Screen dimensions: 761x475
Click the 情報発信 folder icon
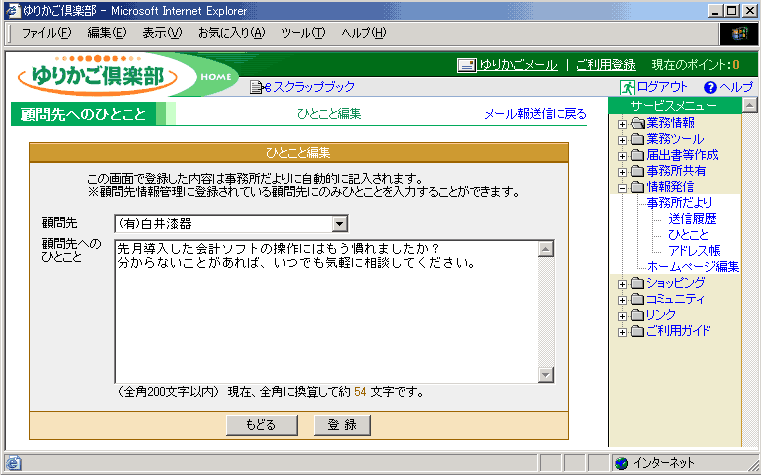(x=637, y=187)
